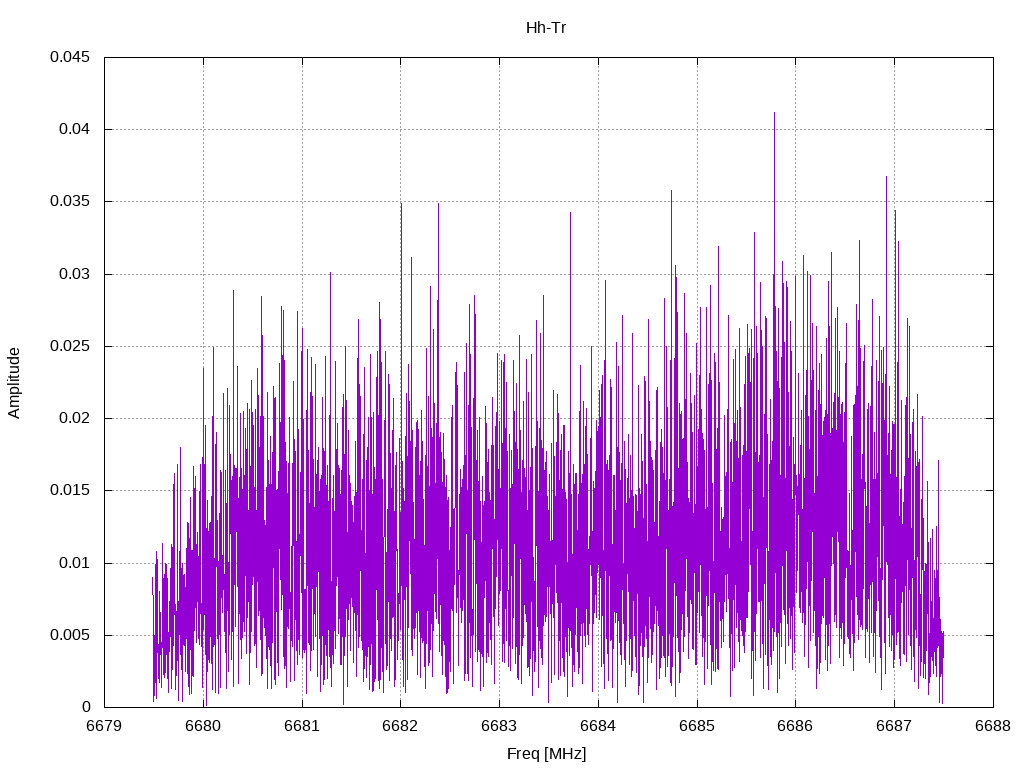1024x768 pixels.
Task: Click the x-axis tick label 6687
Action: point(894,726)
